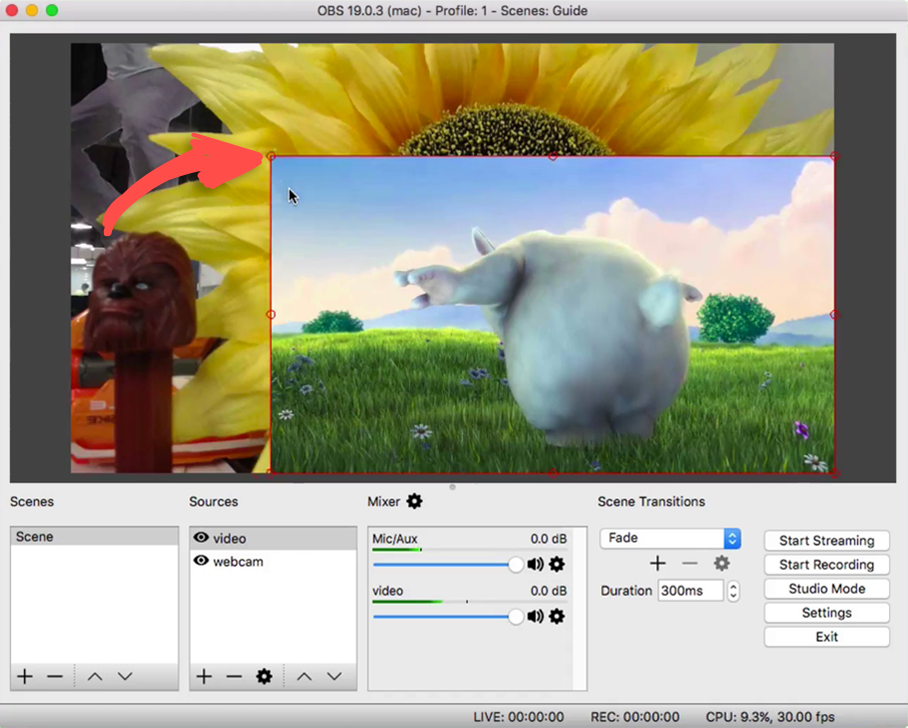This screenshot has height=728, width=908.
Task: Add a new scene with plus button
Action: pyautogui.click(x=25, y=676)
